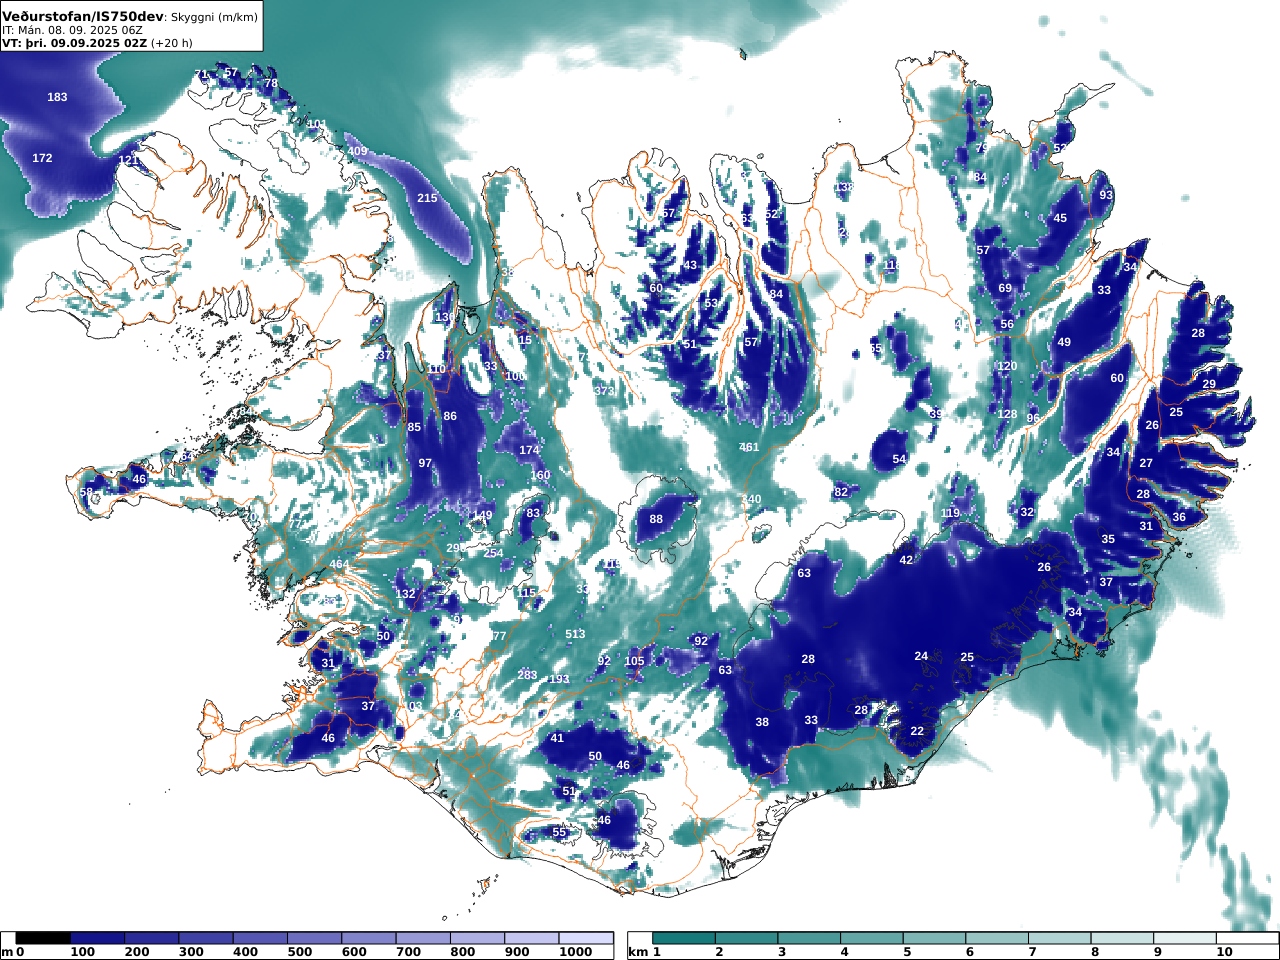
Task: Click the 5 tick label on kilometre legend
Action: coord(907,952)
